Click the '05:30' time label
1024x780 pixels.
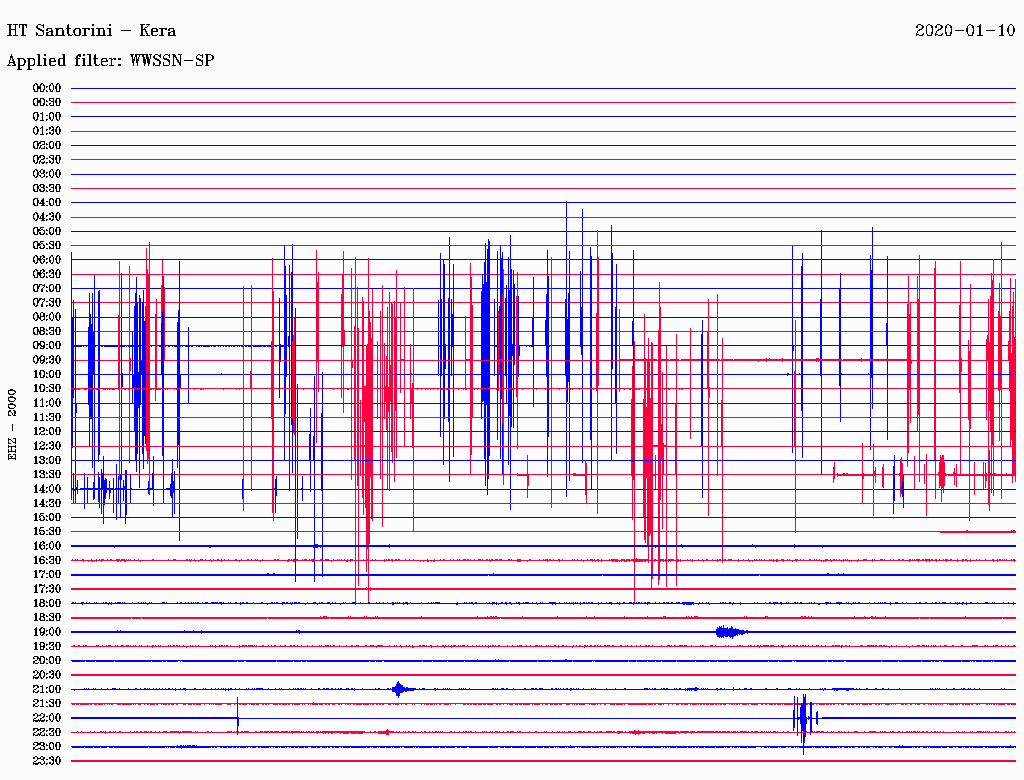(x=47, y=246)
